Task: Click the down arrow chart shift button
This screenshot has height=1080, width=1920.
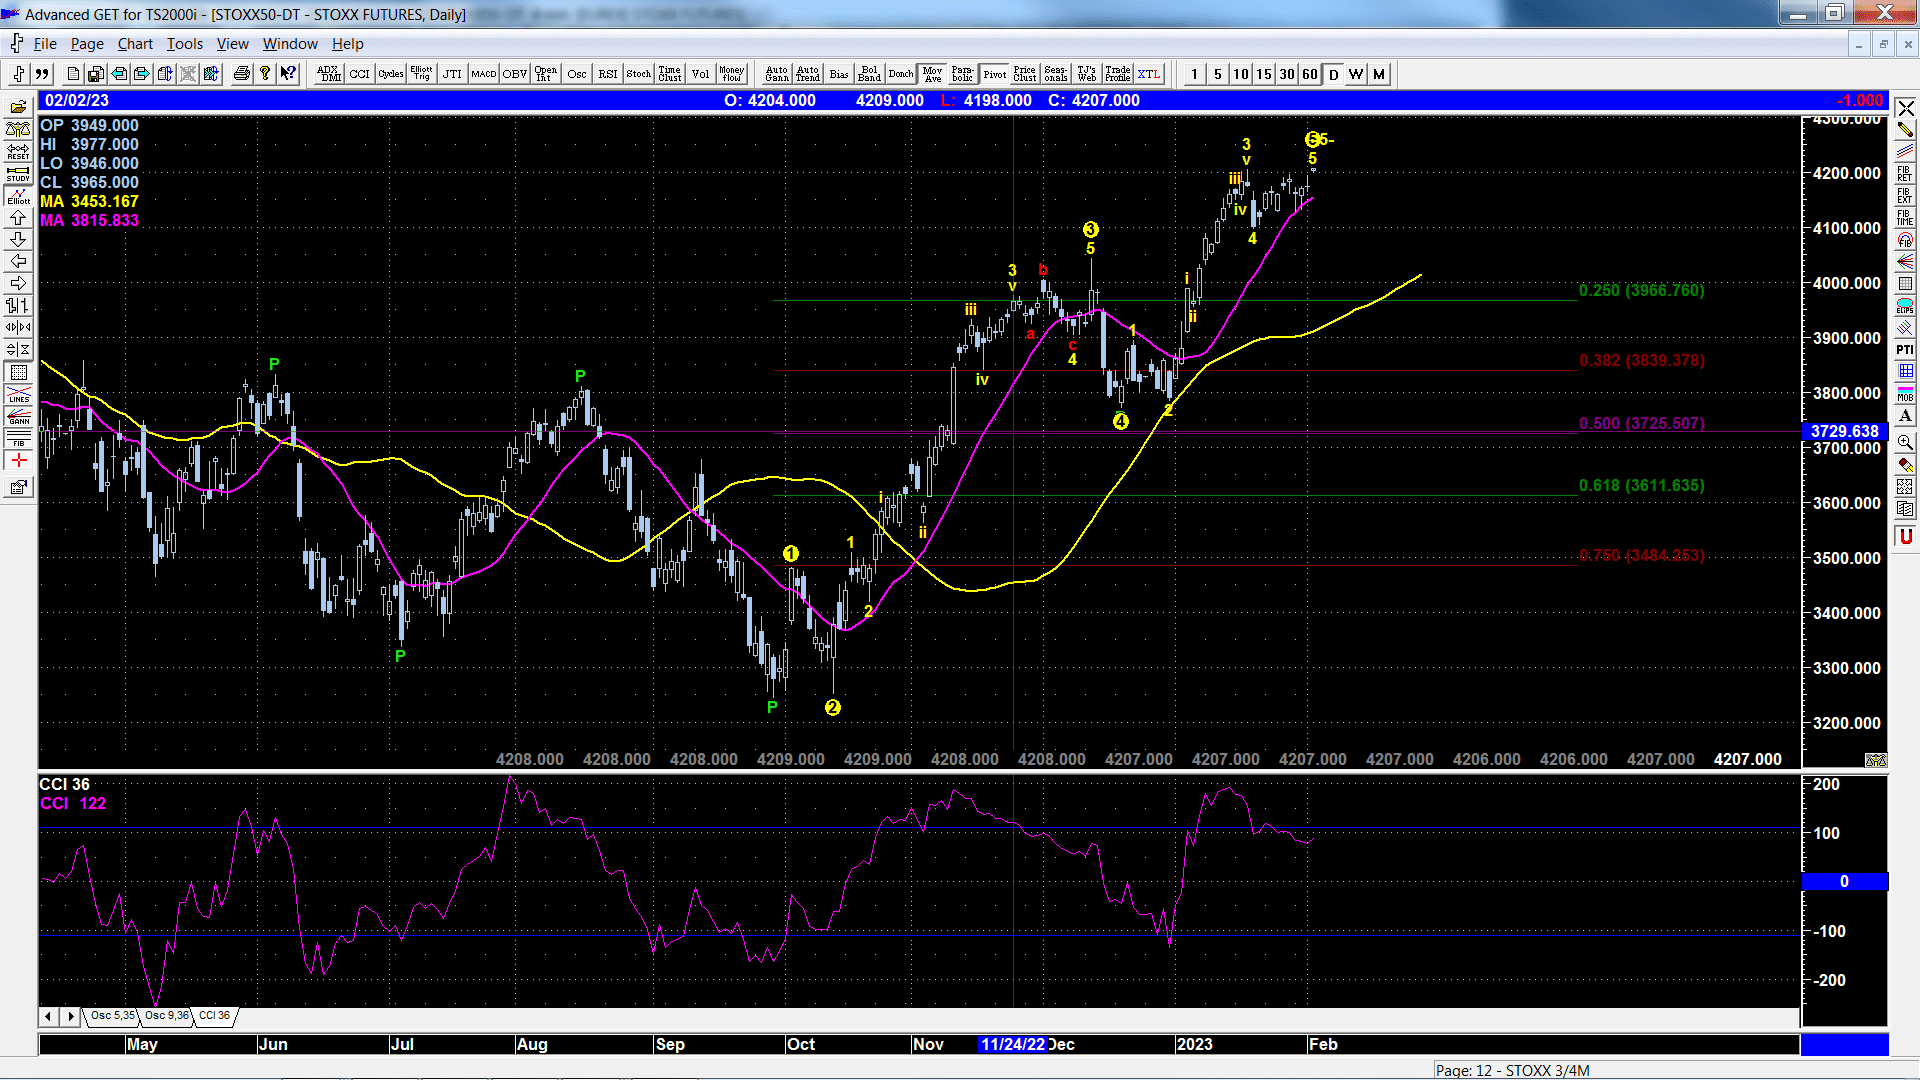Action: click(18, 239)
